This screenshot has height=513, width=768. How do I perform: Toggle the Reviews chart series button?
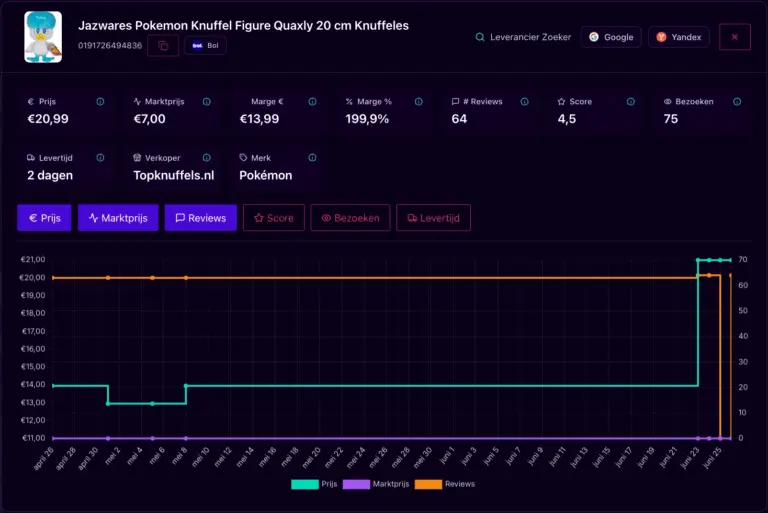201,218
